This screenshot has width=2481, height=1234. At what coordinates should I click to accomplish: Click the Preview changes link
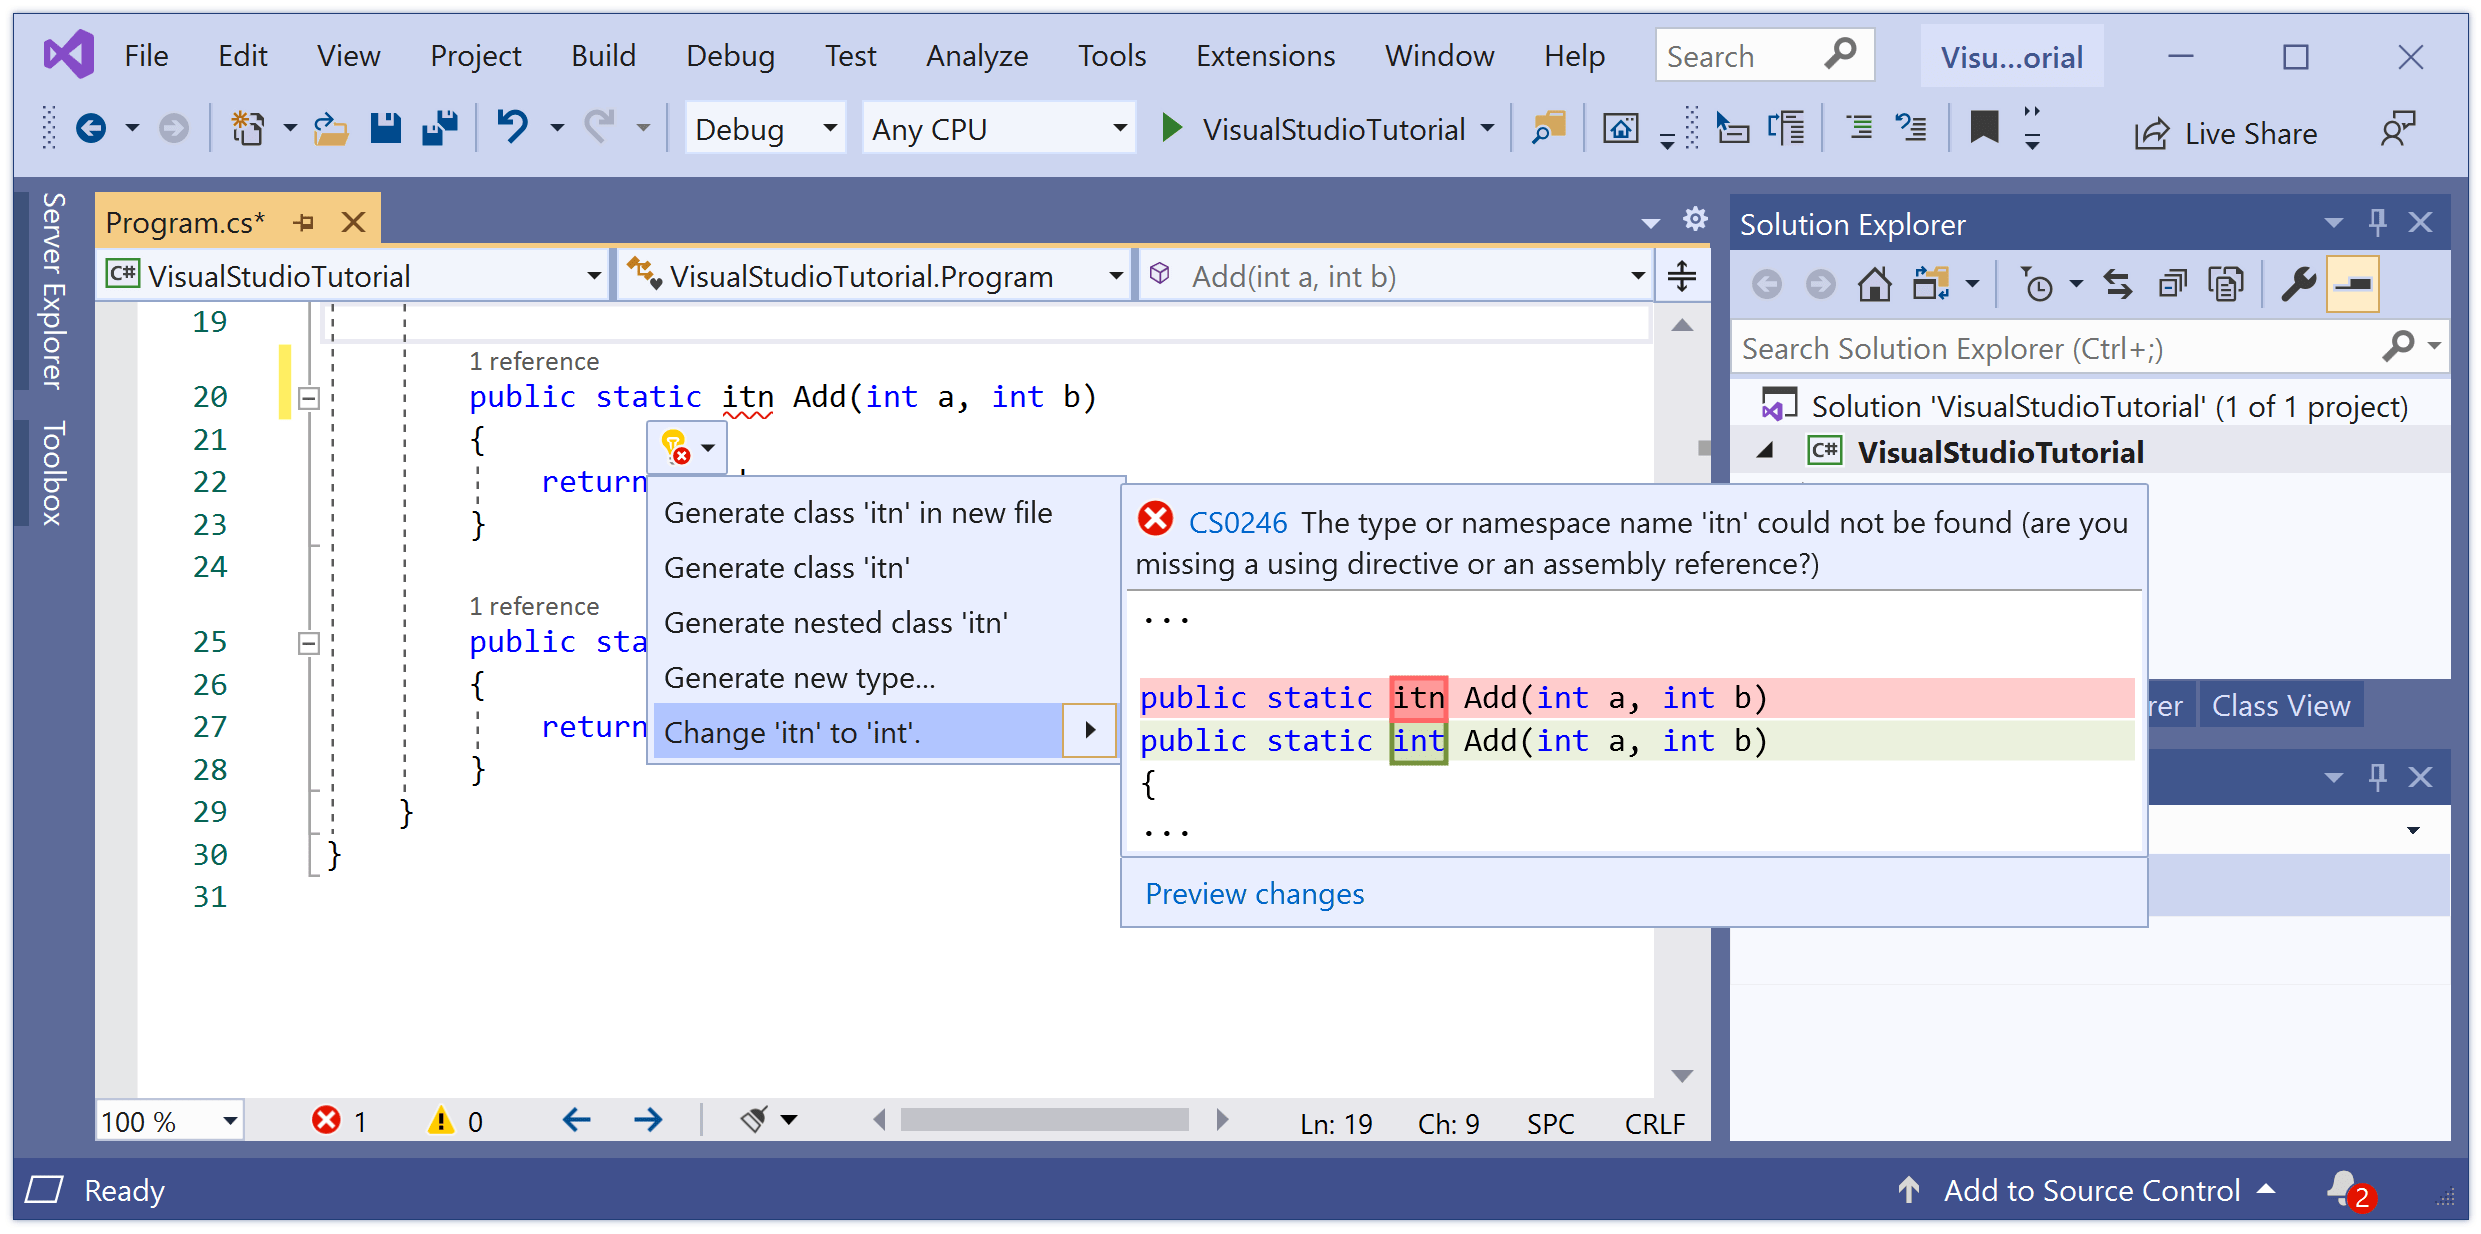tap(1253, 893)
